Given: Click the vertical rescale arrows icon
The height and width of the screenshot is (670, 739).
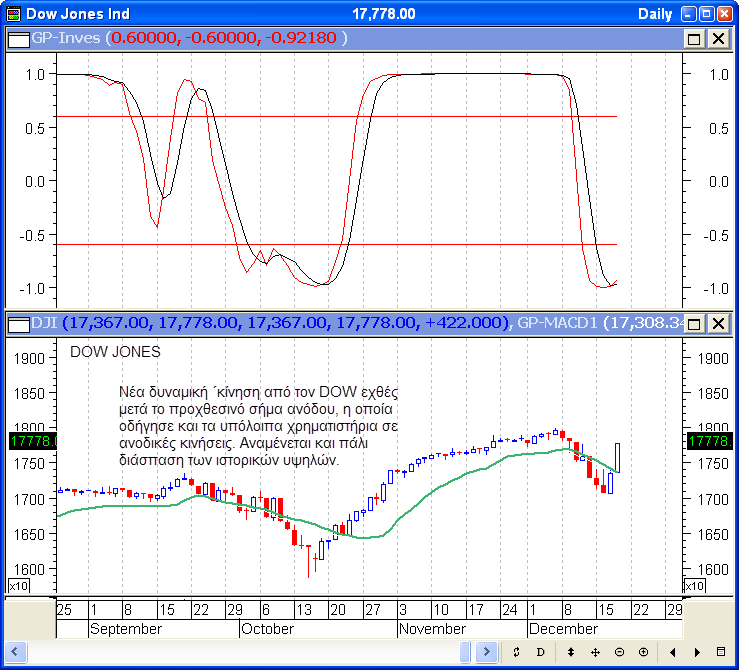Looking at the screenshot, I should point(571,652).
